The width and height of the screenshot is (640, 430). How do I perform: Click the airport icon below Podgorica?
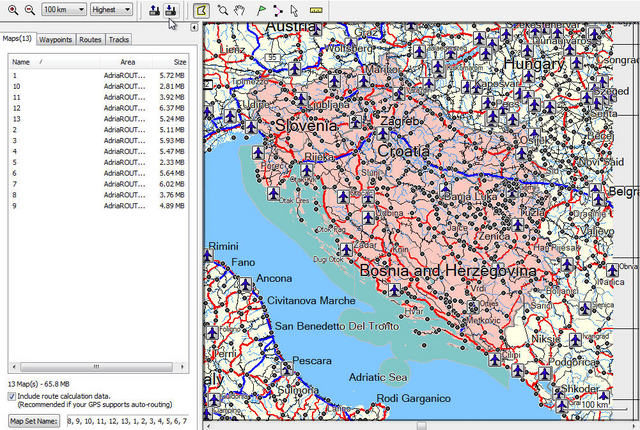(x=545, y=373)
